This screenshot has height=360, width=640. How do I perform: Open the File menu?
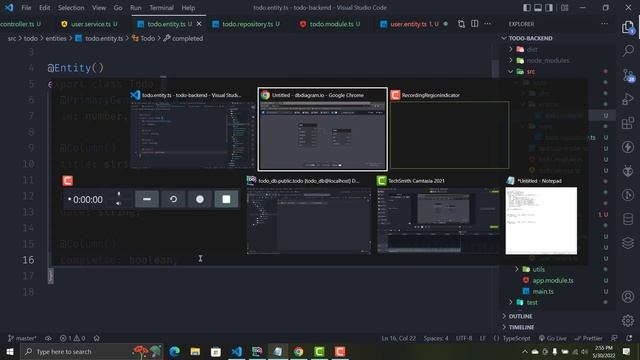coord(26,8)
